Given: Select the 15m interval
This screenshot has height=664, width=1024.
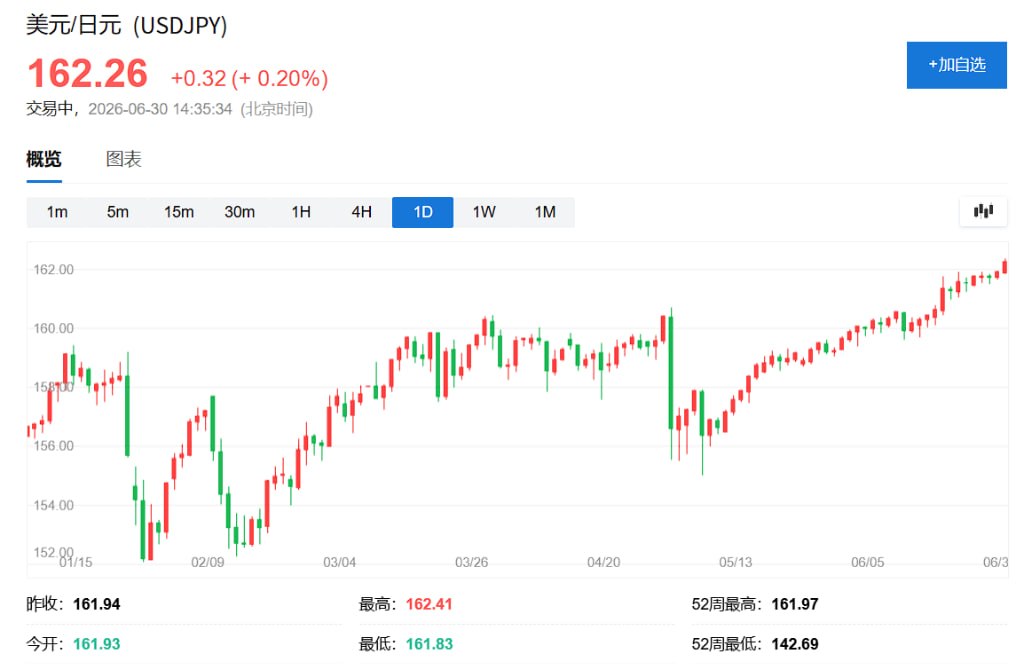Looking at the screenshot, I should pyautogui.click(x=179, y=212).
